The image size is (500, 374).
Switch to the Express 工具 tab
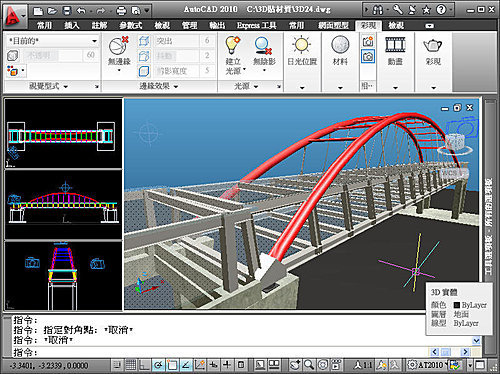coord(257,25)
